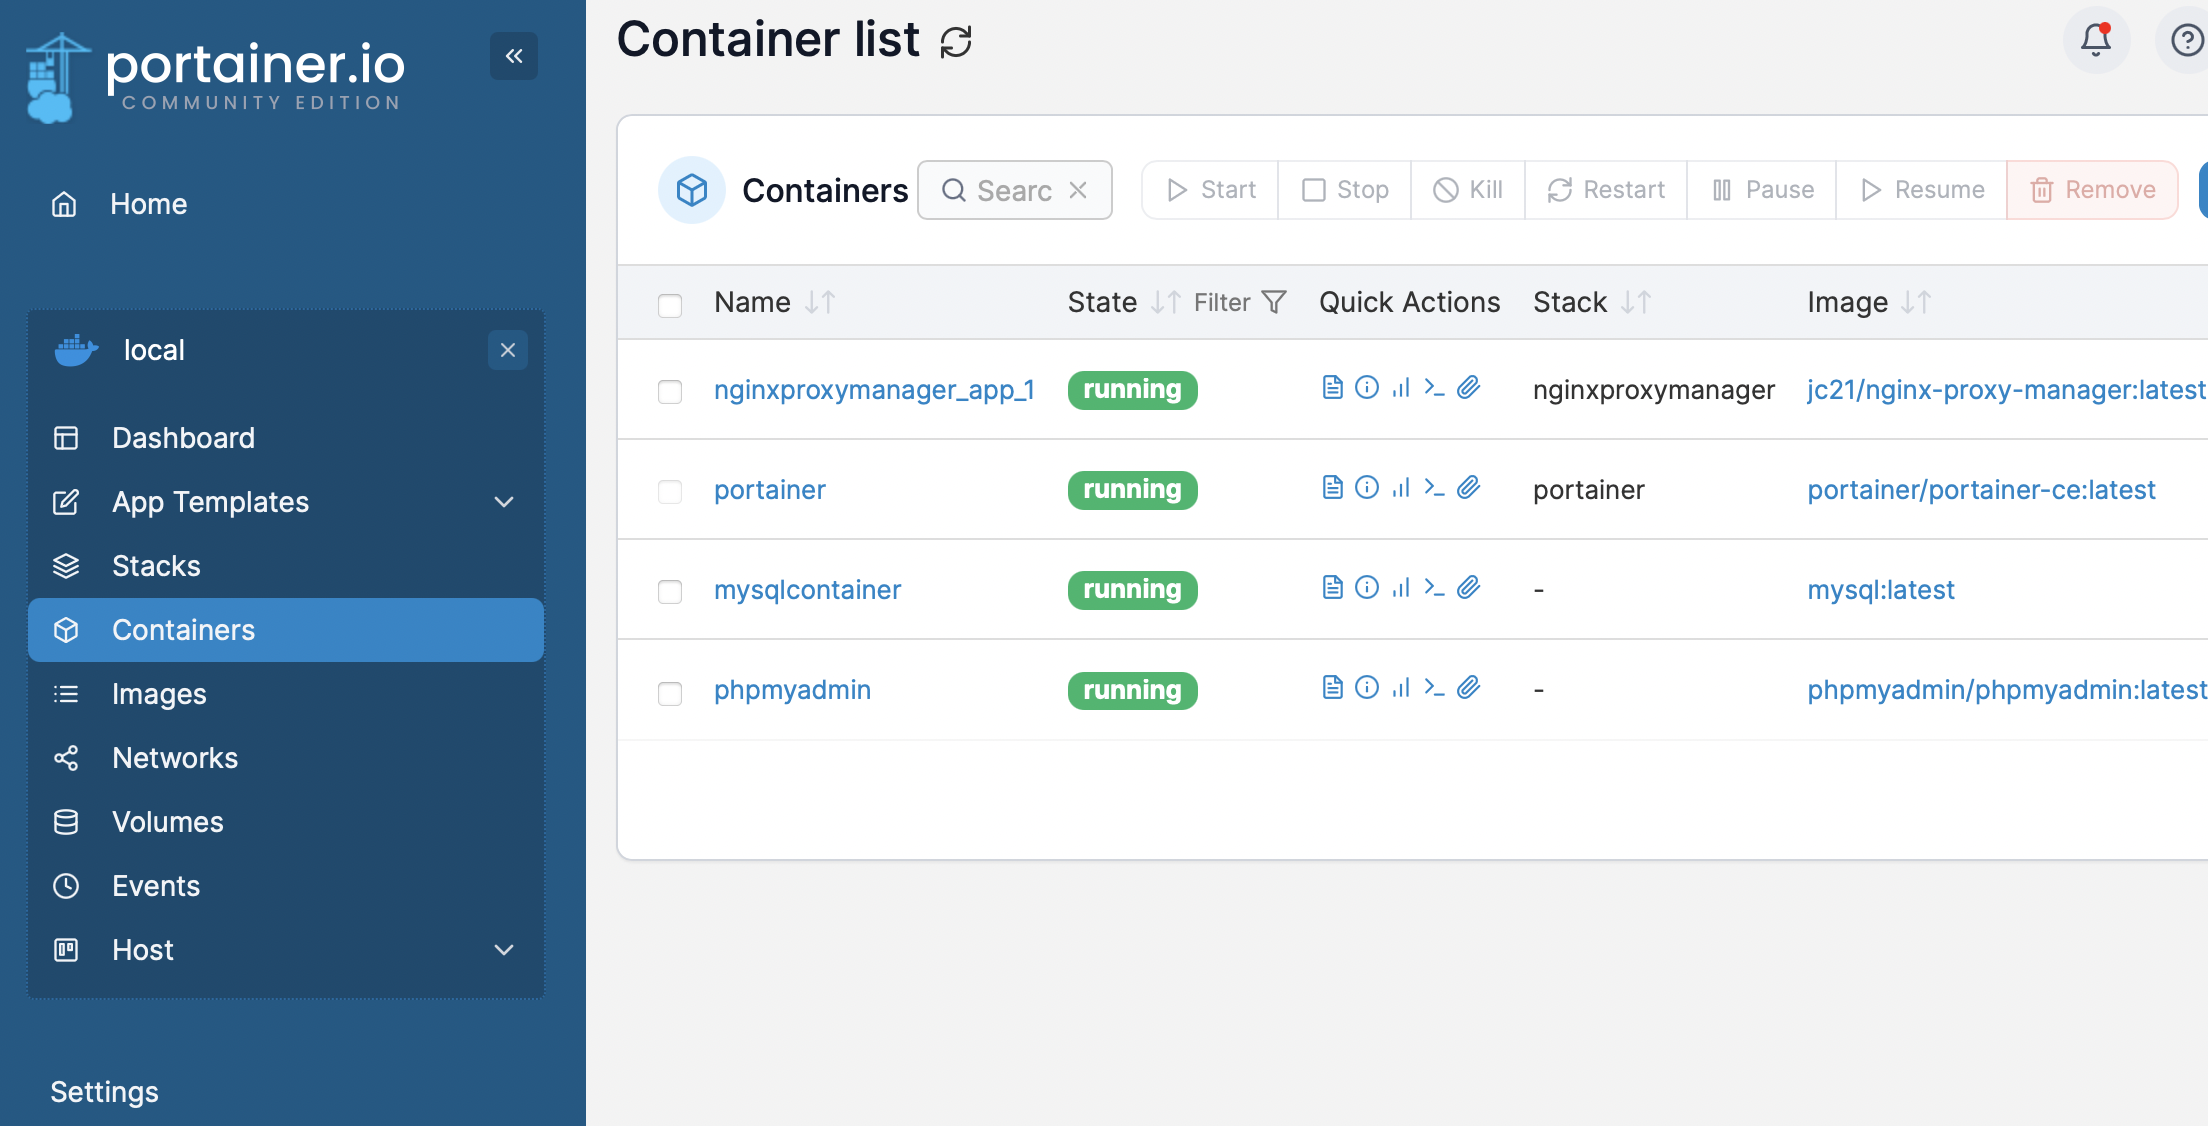Open logs for phpmyadmin container
Image resolution: width=2208 pixels, height=1126 pixels.
point(1332,687)
